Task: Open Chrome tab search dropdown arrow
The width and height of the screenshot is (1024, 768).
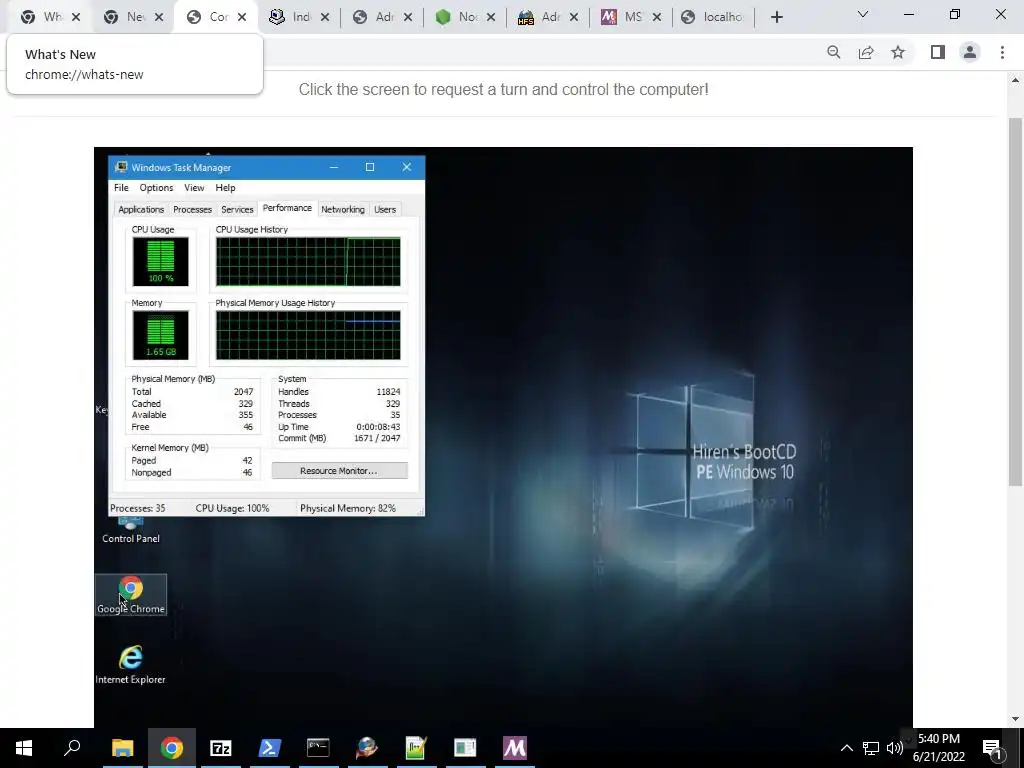Action: (863, 14)
